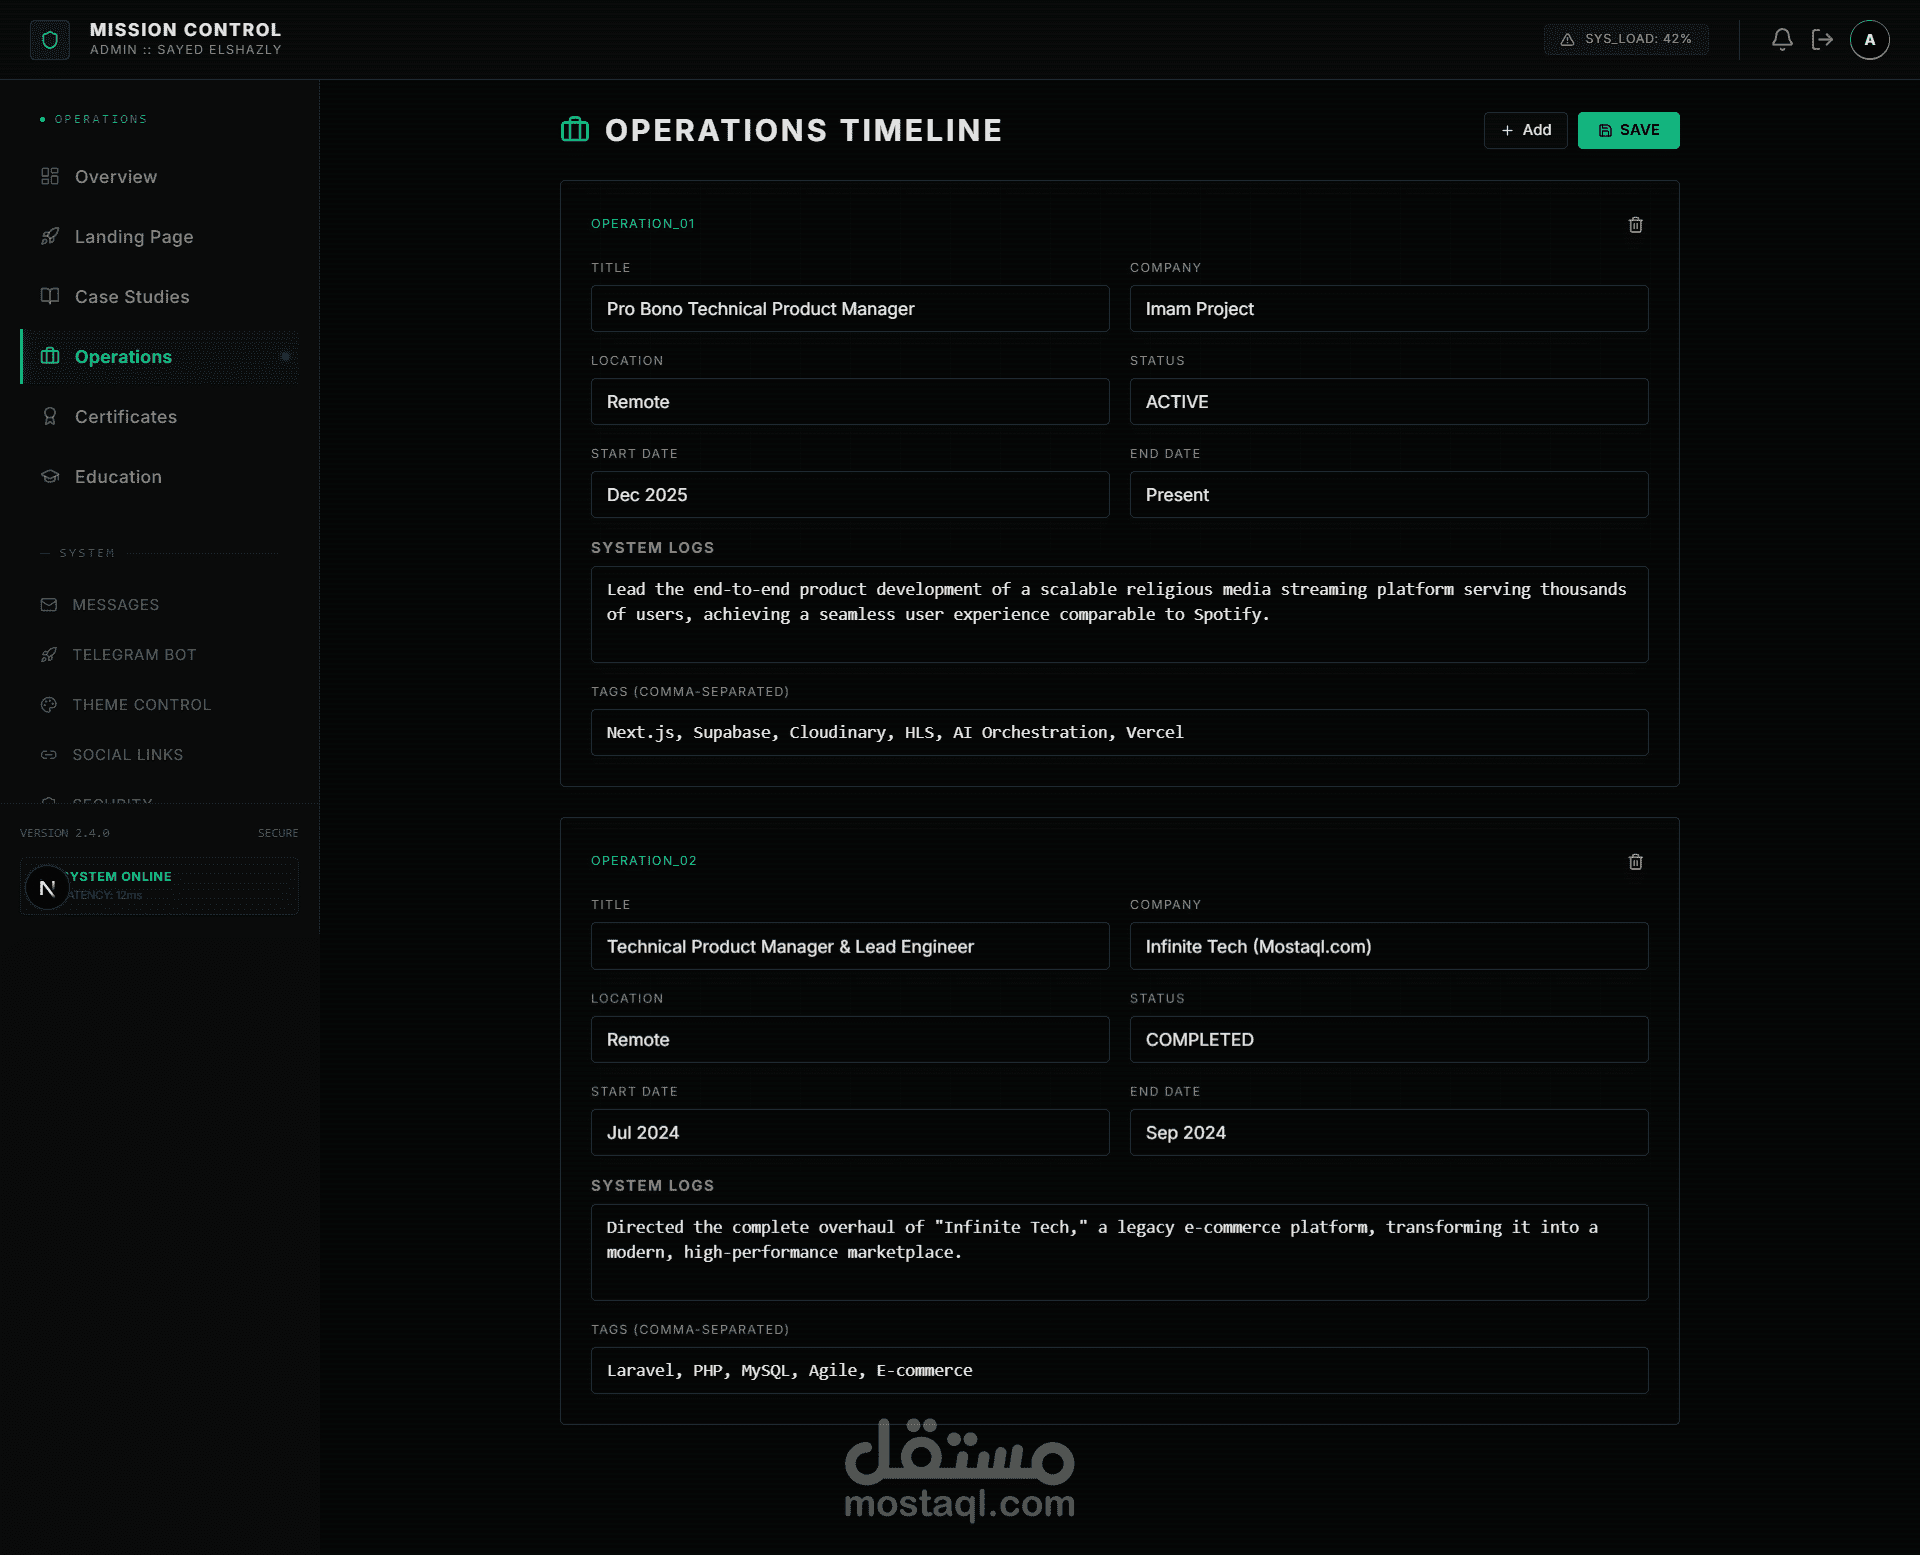Click the notification bell icon
1920x1555 pixels.
click(1782, 39)
